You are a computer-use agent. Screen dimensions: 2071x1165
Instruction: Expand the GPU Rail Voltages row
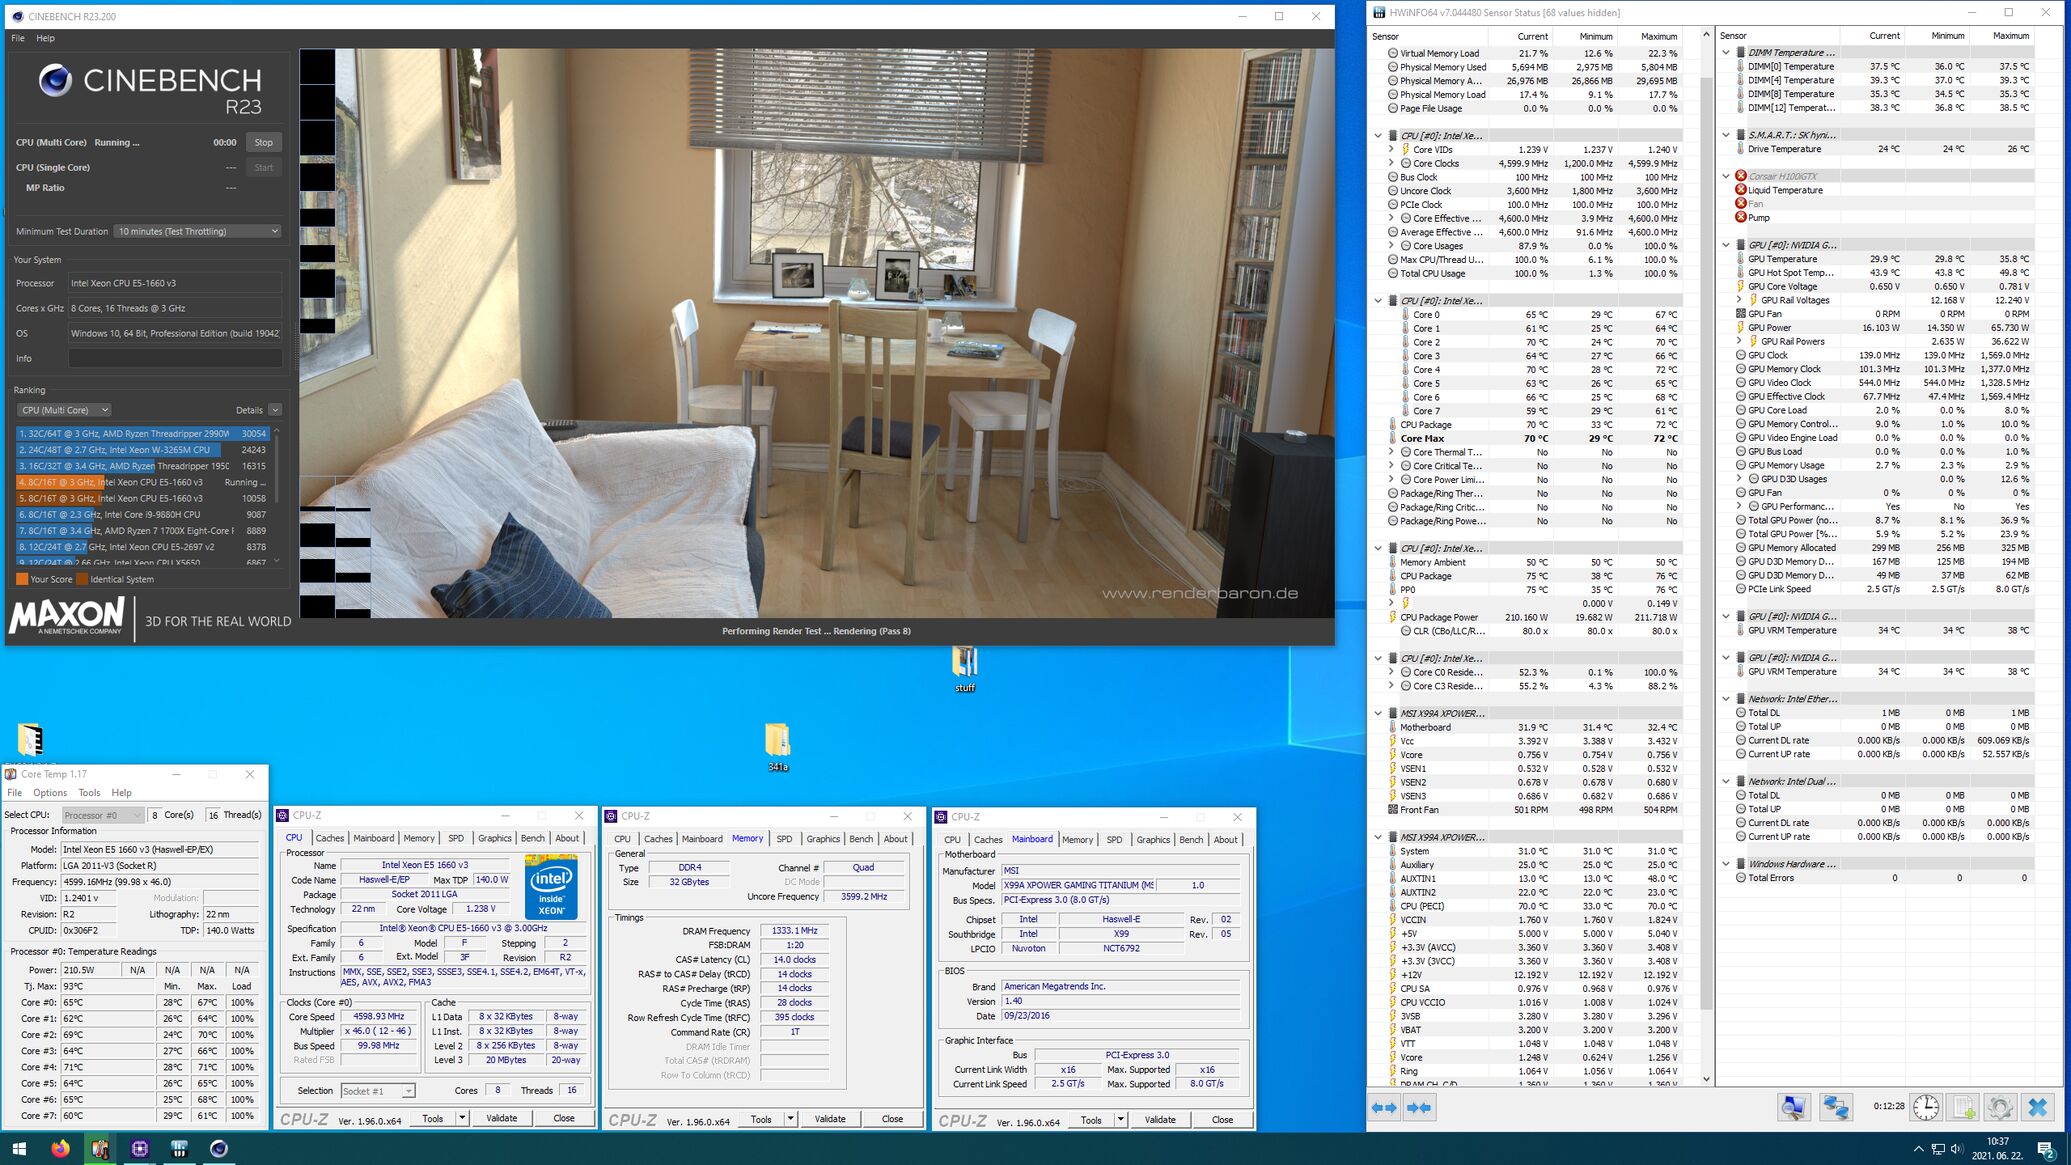click(x=1739, y=300)
